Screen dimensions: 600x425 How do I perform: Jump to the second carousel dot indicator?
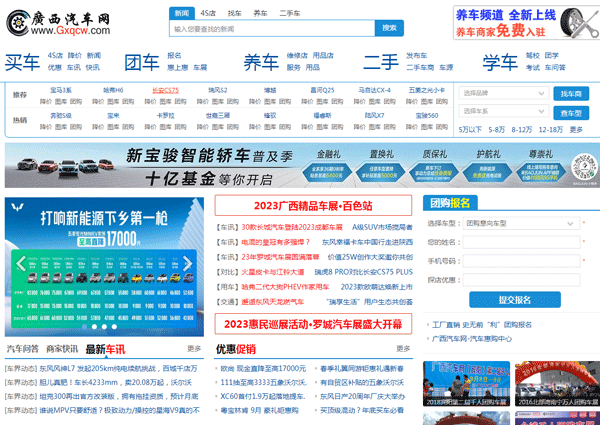tap(94, 327)
